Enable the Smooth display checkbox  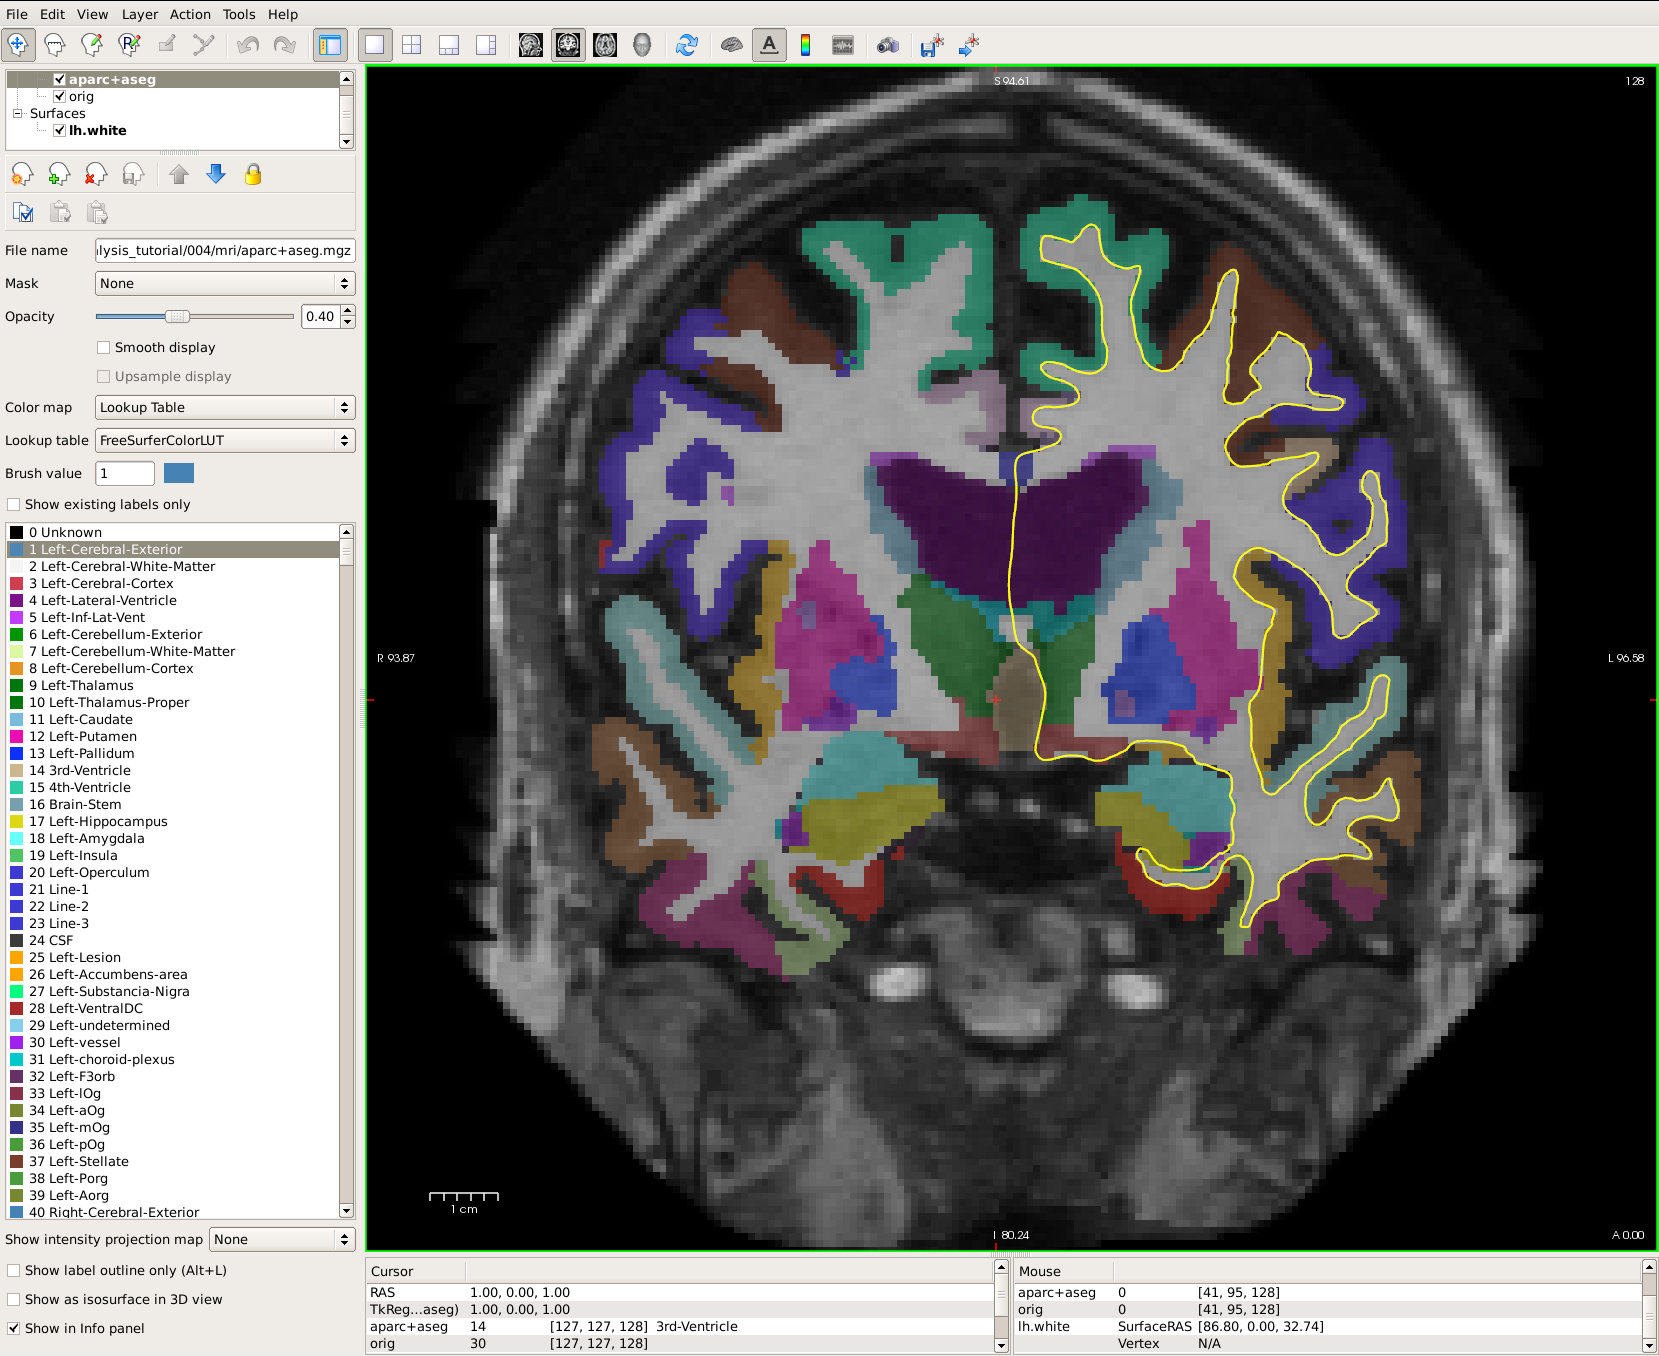coord(103,348)
